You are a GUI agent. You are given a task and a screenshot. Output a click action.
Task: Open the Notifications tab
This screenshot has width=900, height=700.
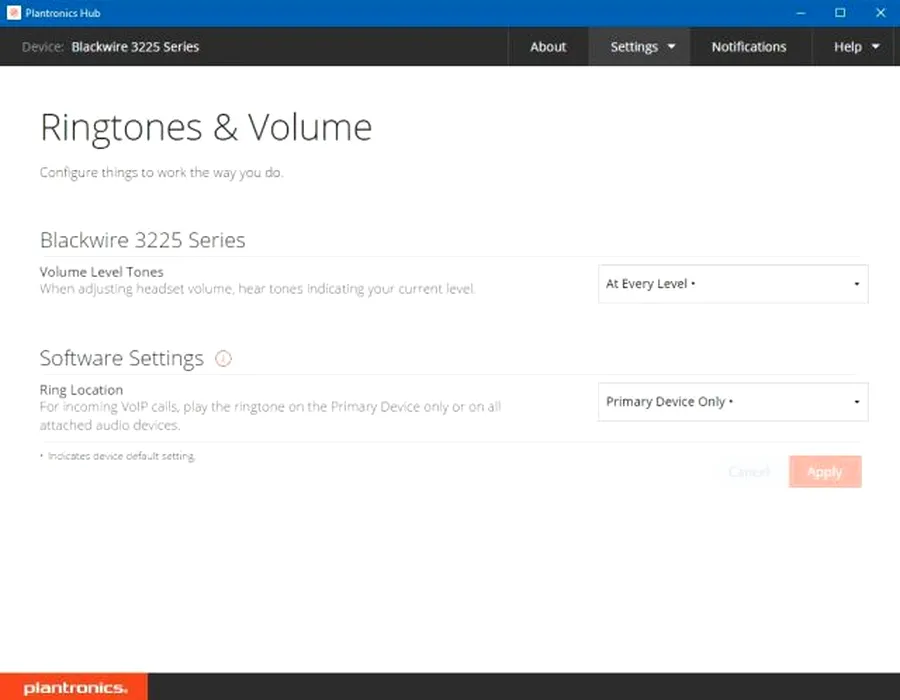pyautogui.click(x=749, y=46)
